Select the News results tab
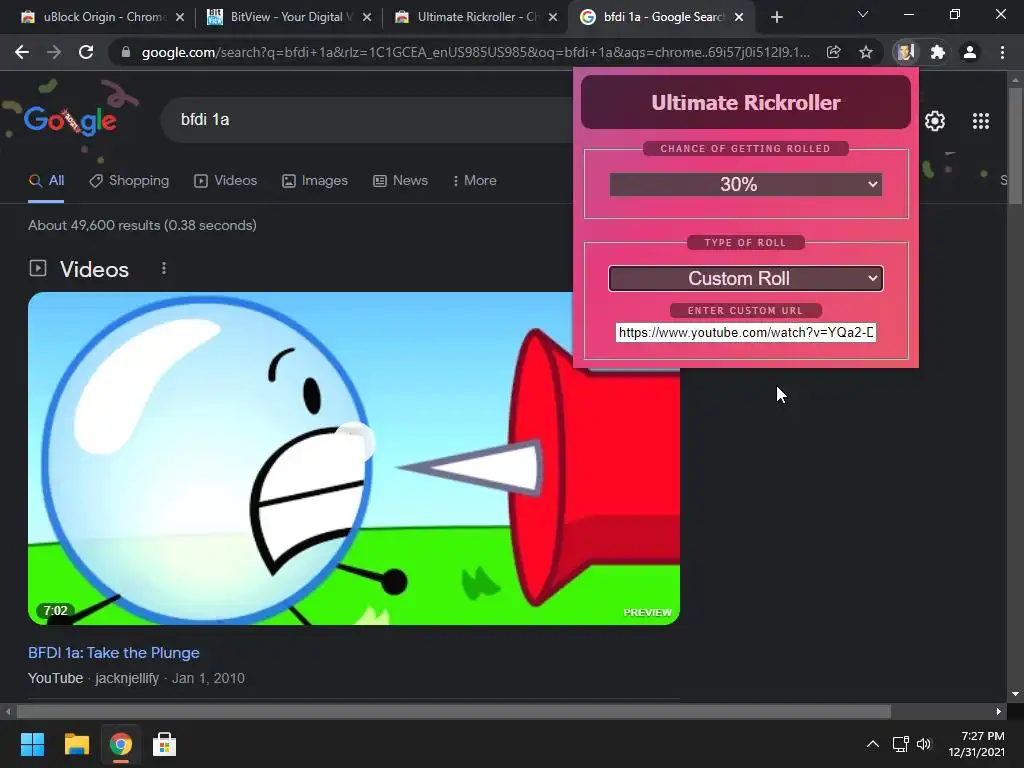Image resolution: width=1024 pixels, height=768 pixels. point(400,181)
